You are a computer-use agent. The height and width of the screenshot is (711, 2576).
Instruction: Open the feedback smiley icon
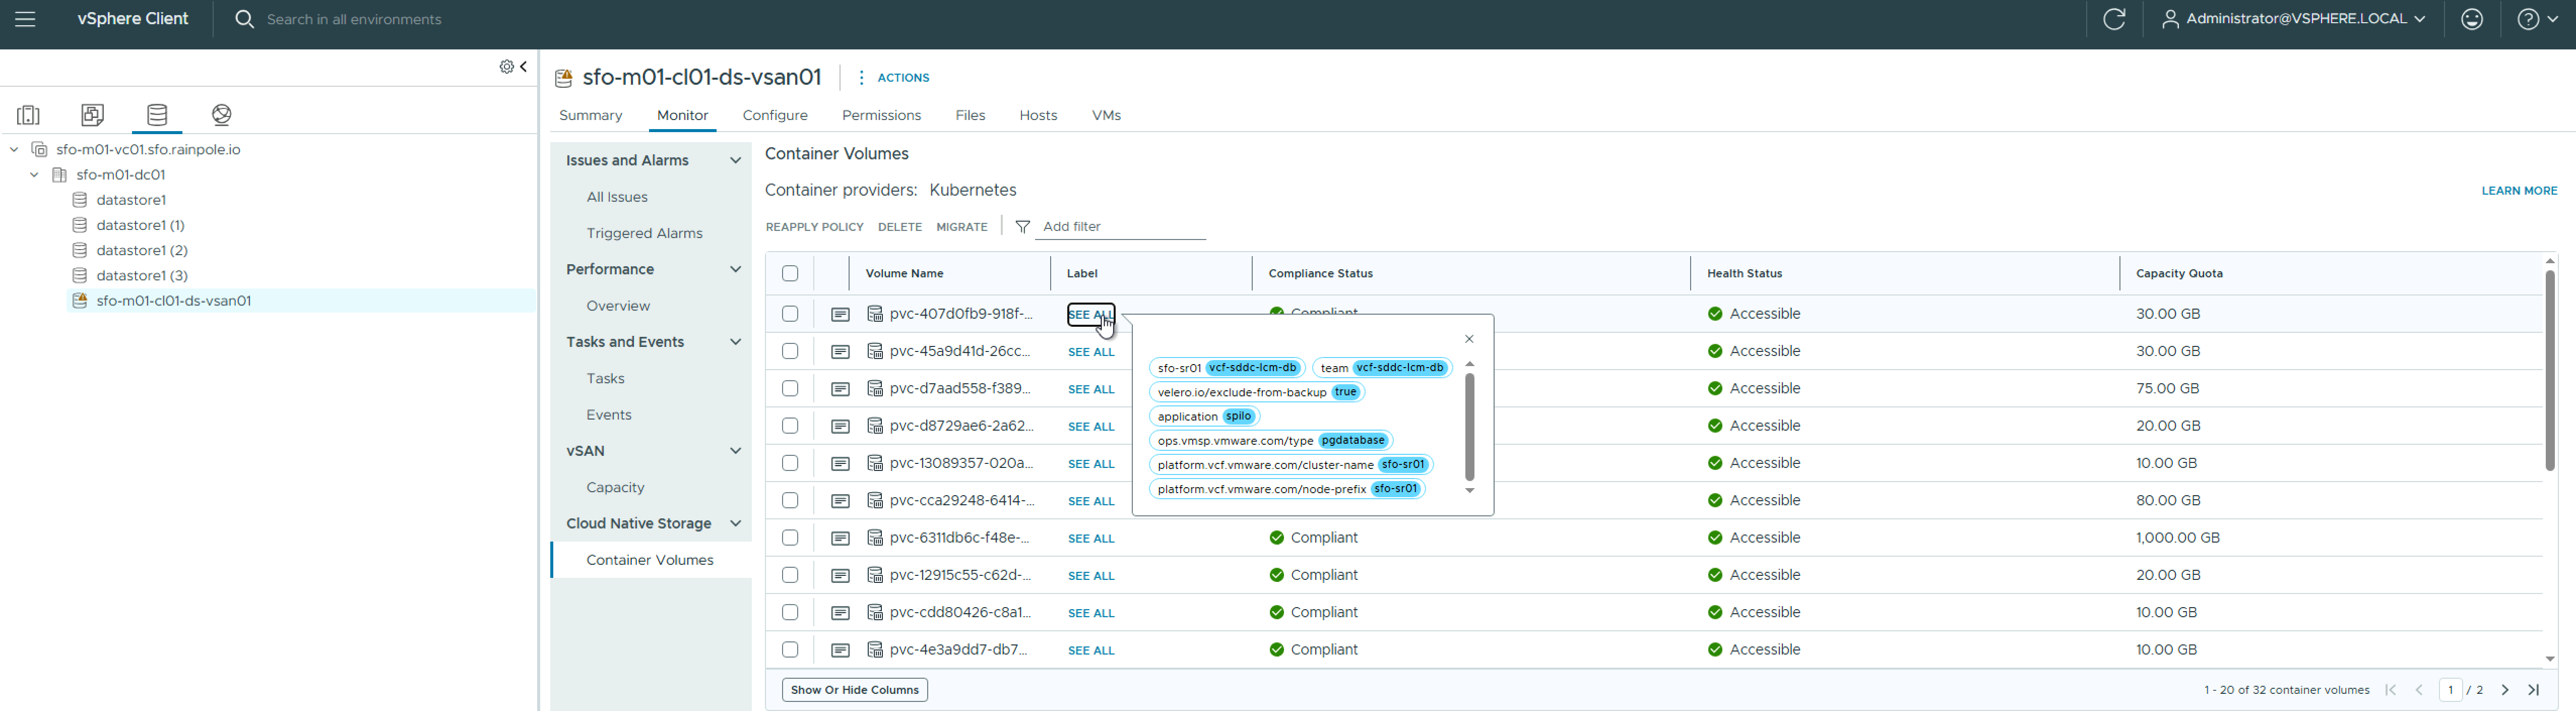pyautogui.click(x=2472, y=19)
